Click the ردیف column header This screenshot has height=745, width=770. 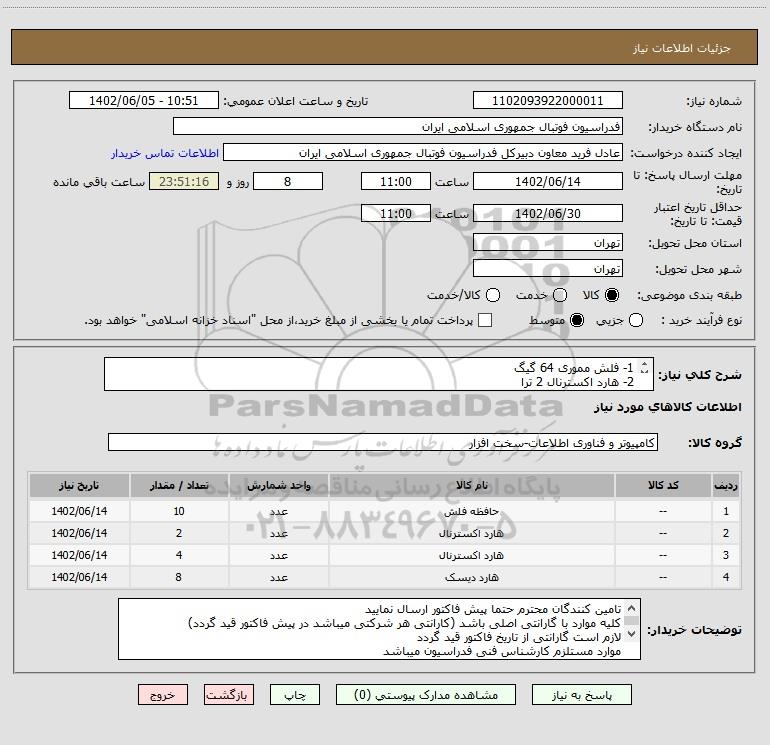click(726, 485)
